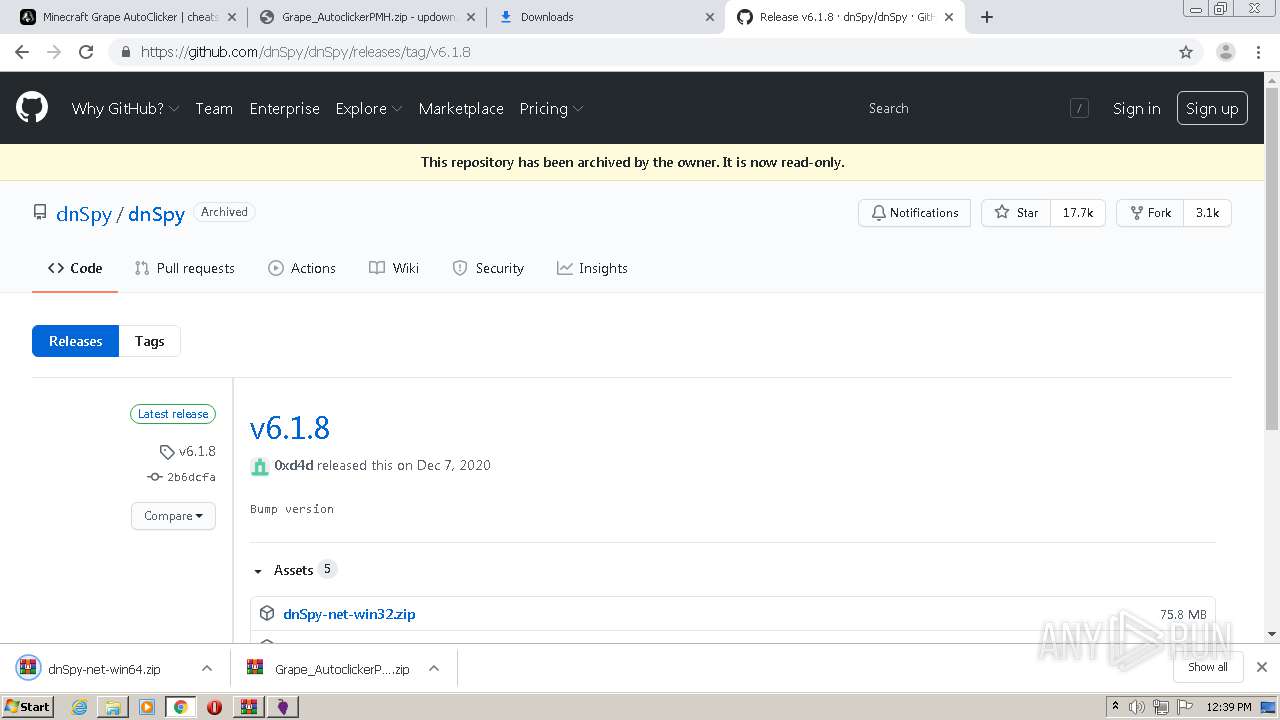Open the 3.1k forks count

[1207, 213]
